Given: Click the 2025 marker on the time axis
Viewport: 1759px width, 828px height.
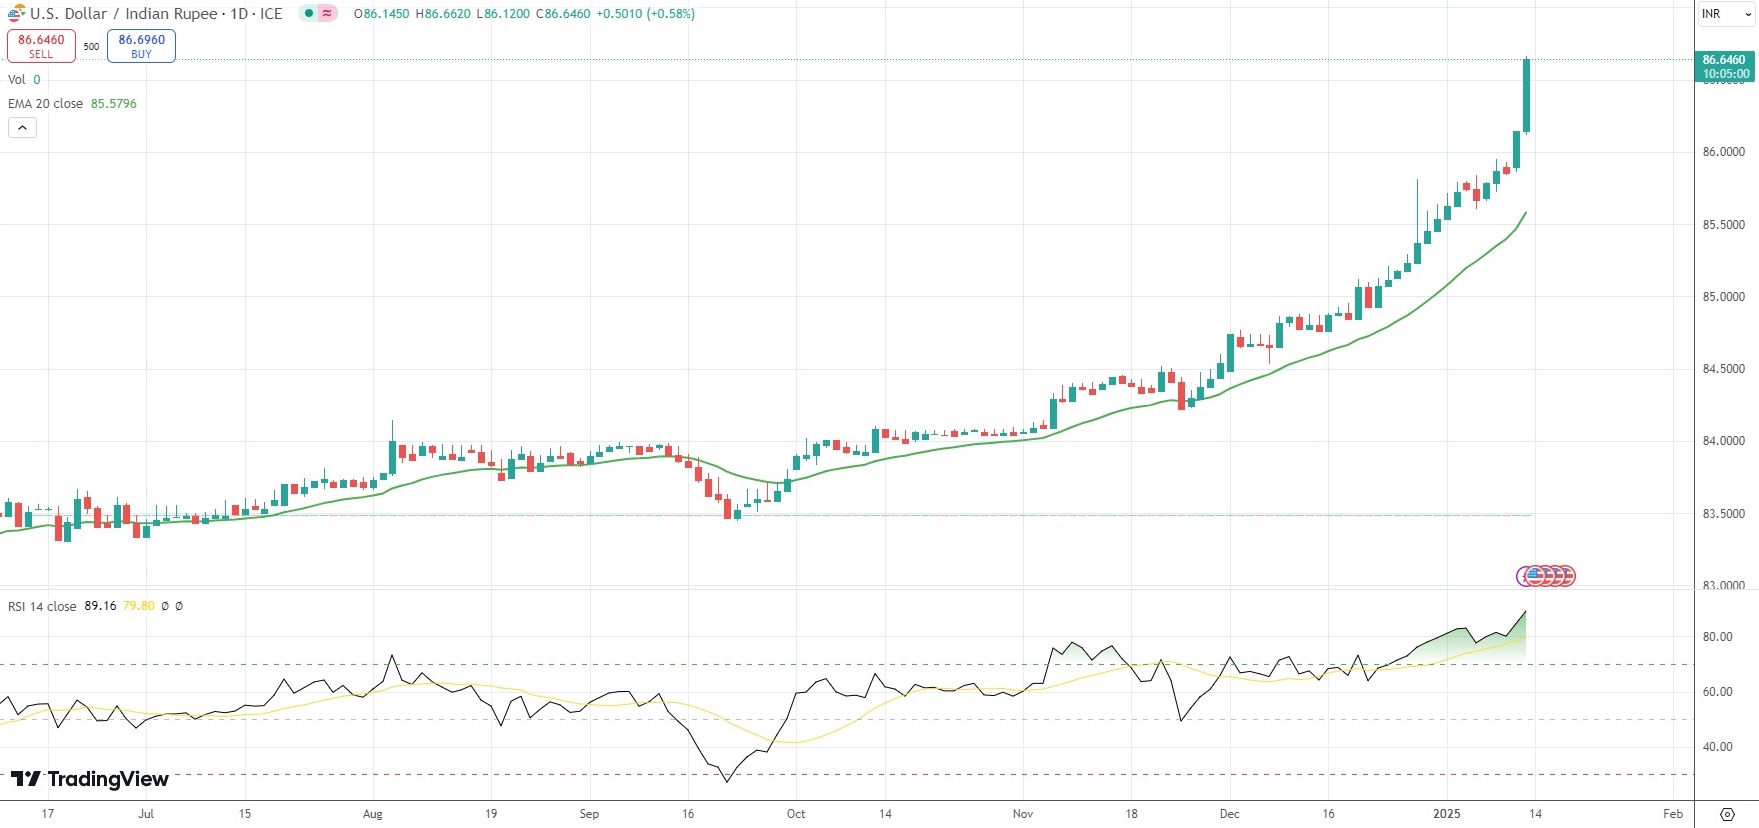Looking at the screenshot, I should click(1446, 814).
